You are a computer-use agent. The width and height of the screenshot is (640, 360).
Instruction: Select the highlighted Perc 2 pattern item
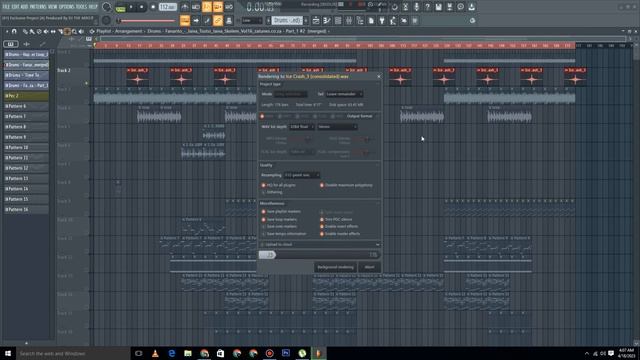26,96
